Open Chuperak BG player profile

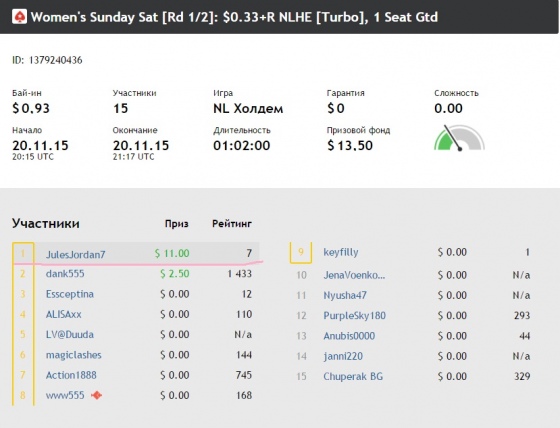click(x=353, y=377)
